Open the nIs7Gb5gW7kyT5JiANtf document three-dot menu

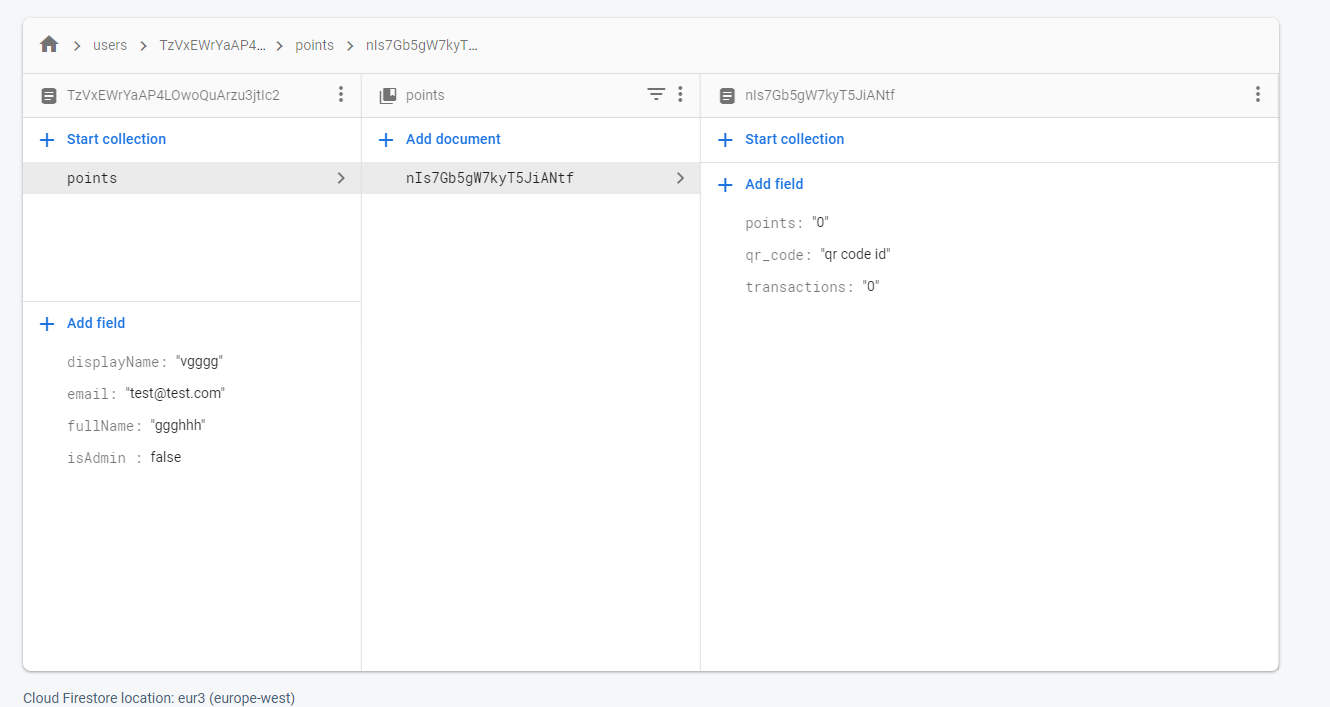click(1257, 95)
